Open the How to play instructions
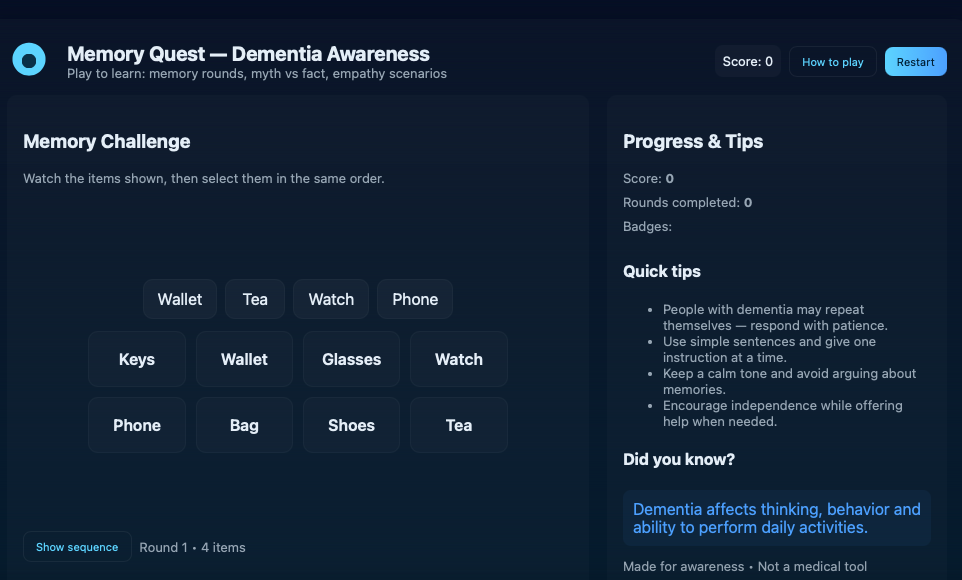The height and width of the screenshot is (580, 962). pos(832,62)
